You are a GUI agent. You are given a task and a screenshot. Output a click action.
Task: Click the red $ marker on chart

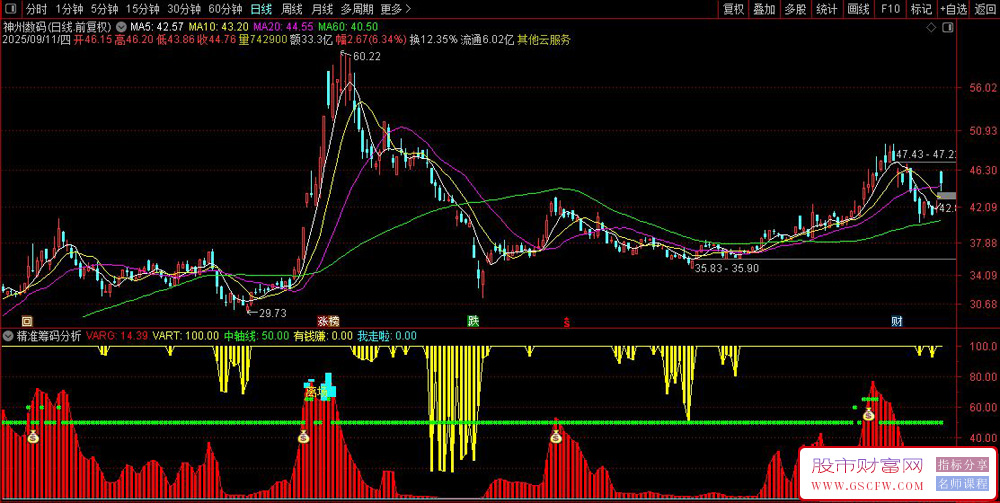click(566, 323)
